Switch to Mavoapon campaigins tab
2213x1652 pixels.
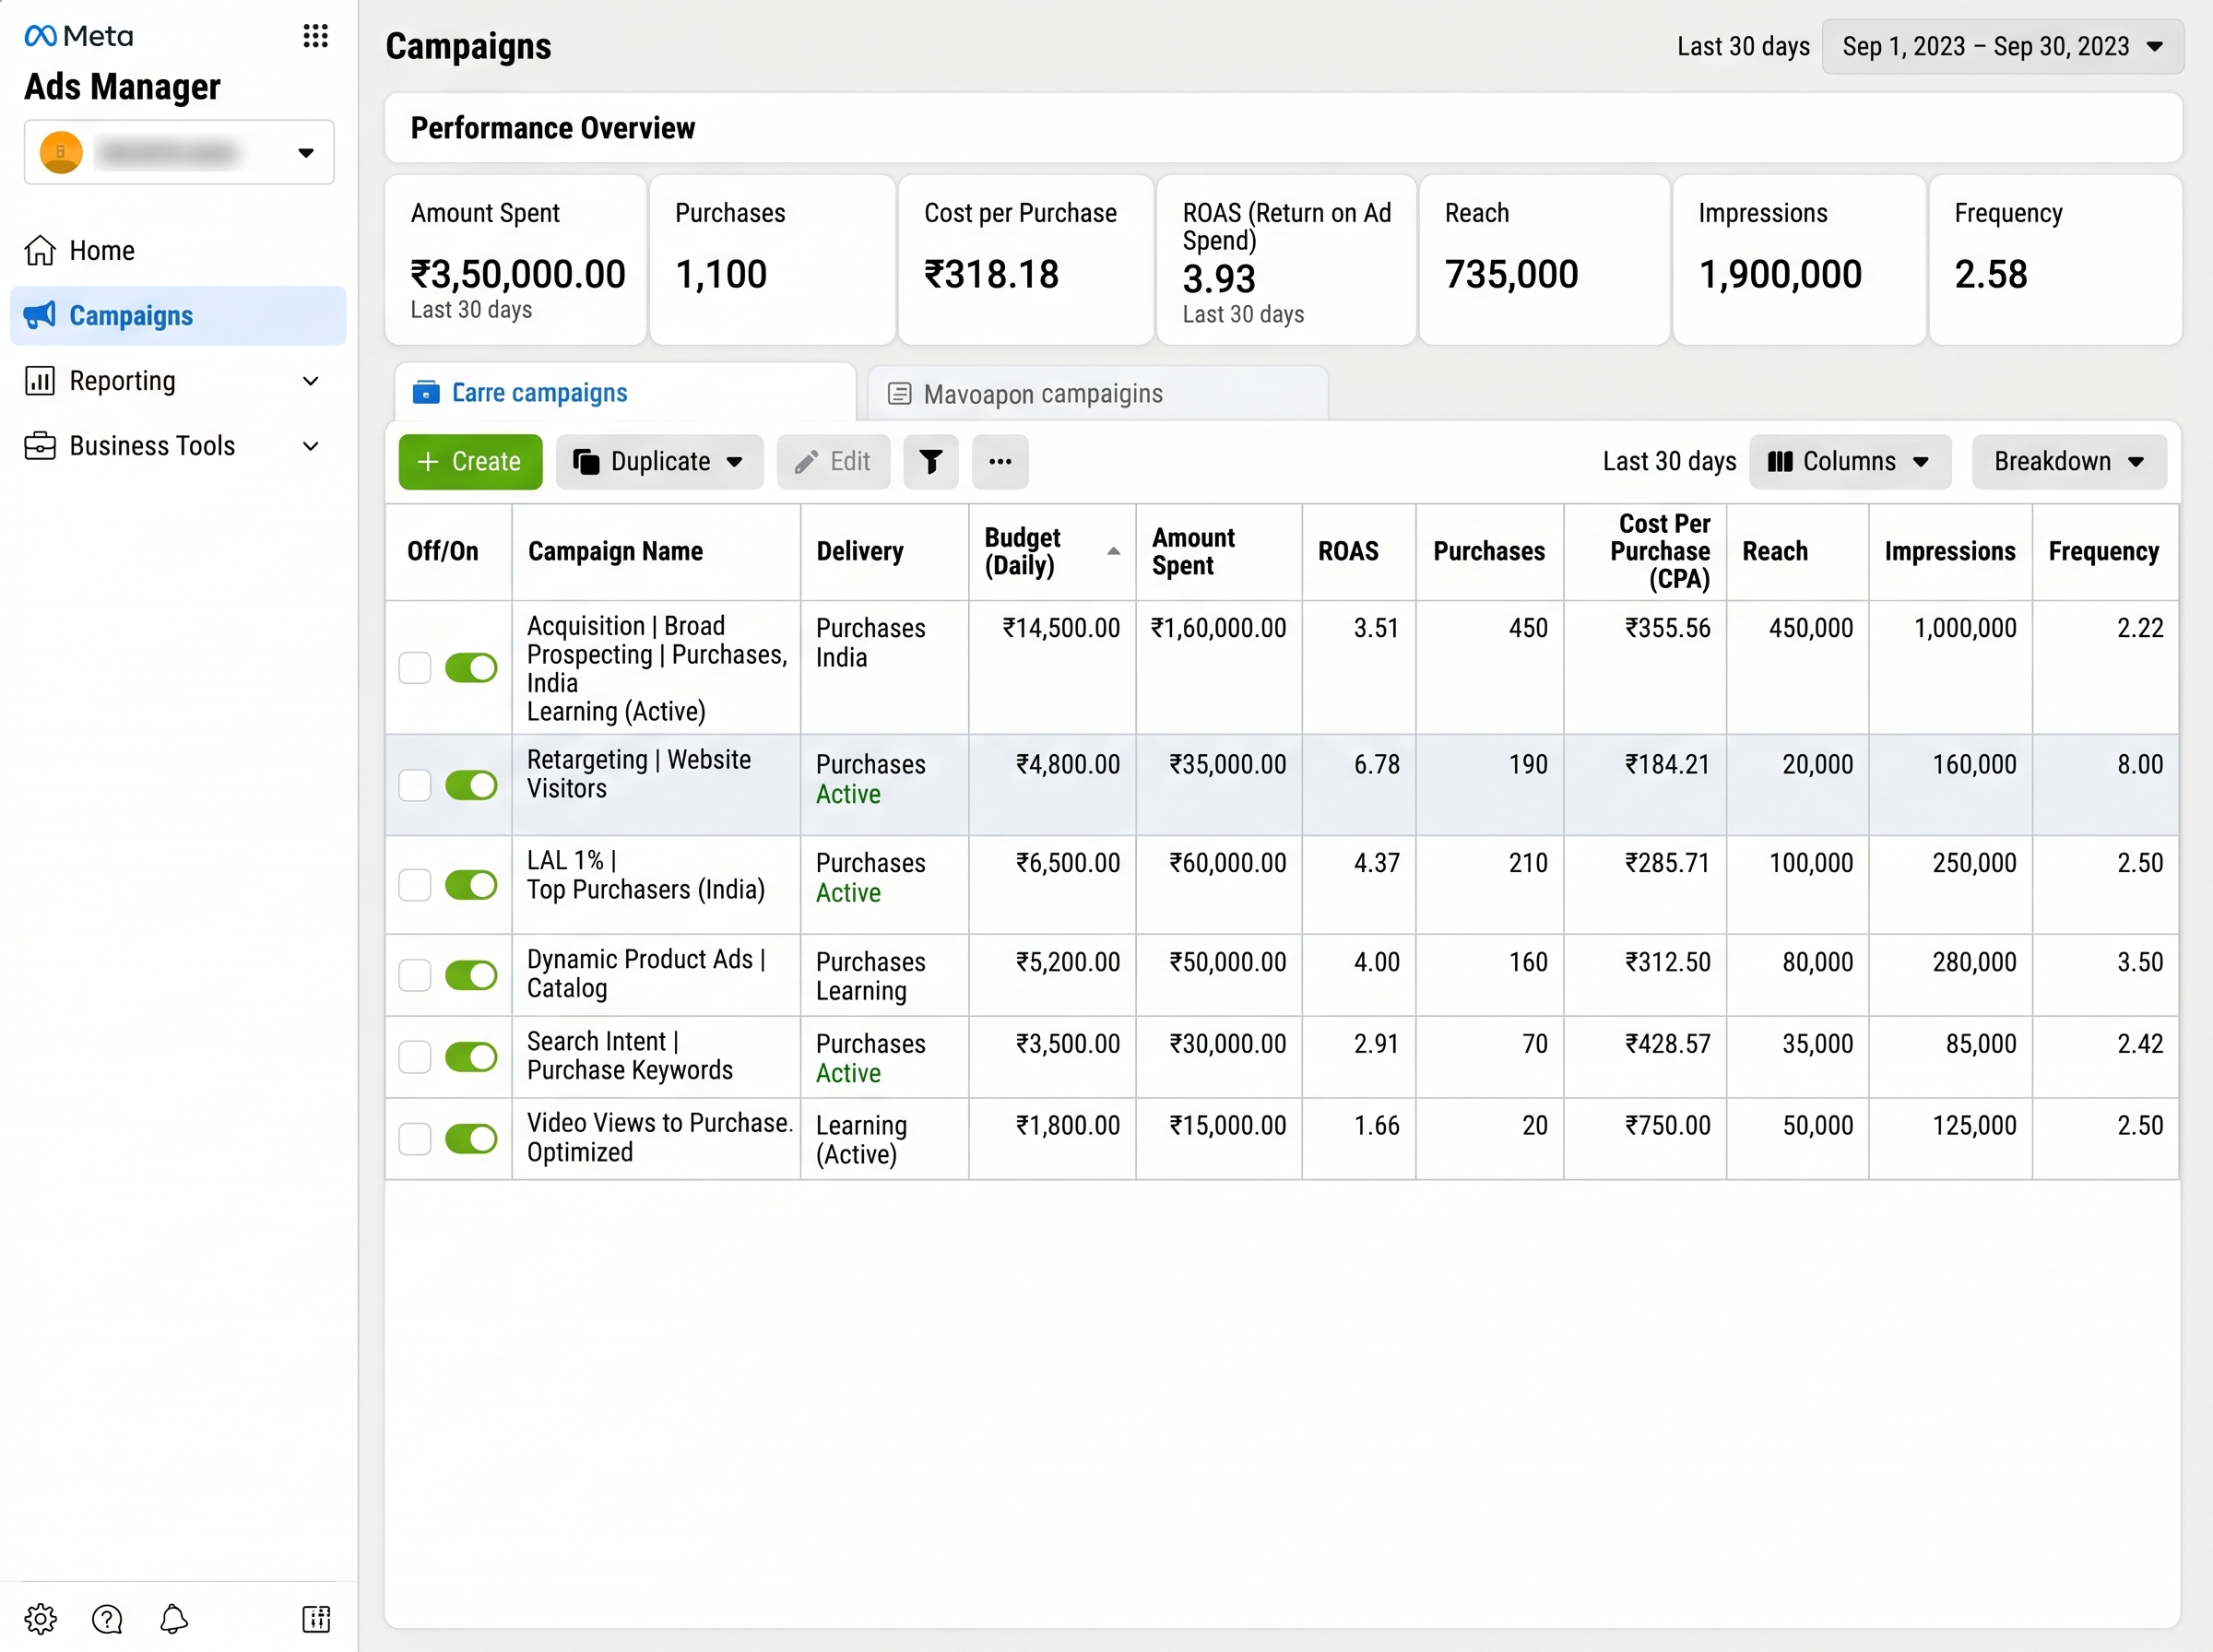(1098, 394)
